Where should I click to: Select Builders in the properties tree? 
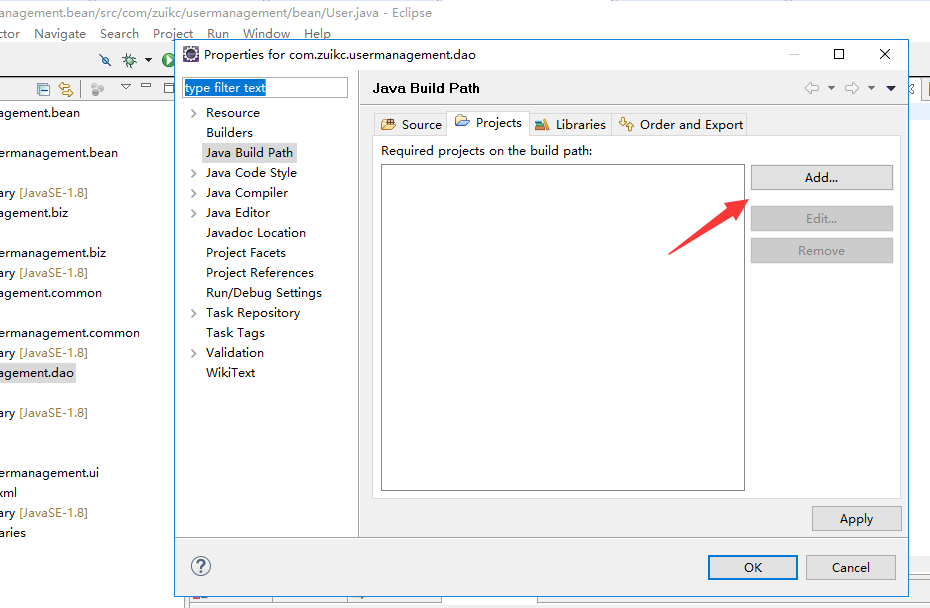[229, 133]
